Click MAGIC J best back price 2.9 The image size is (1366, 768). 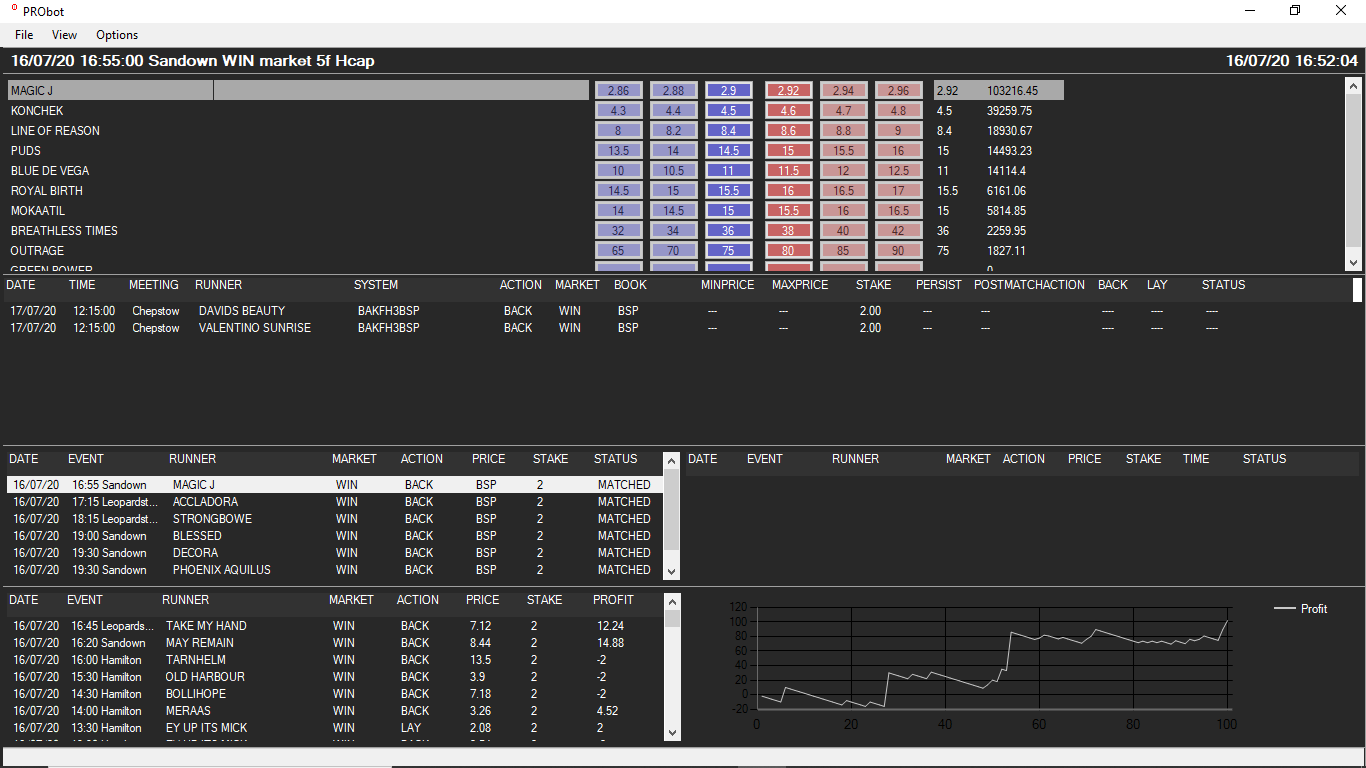pyautogui.click(x=728, y=90)
